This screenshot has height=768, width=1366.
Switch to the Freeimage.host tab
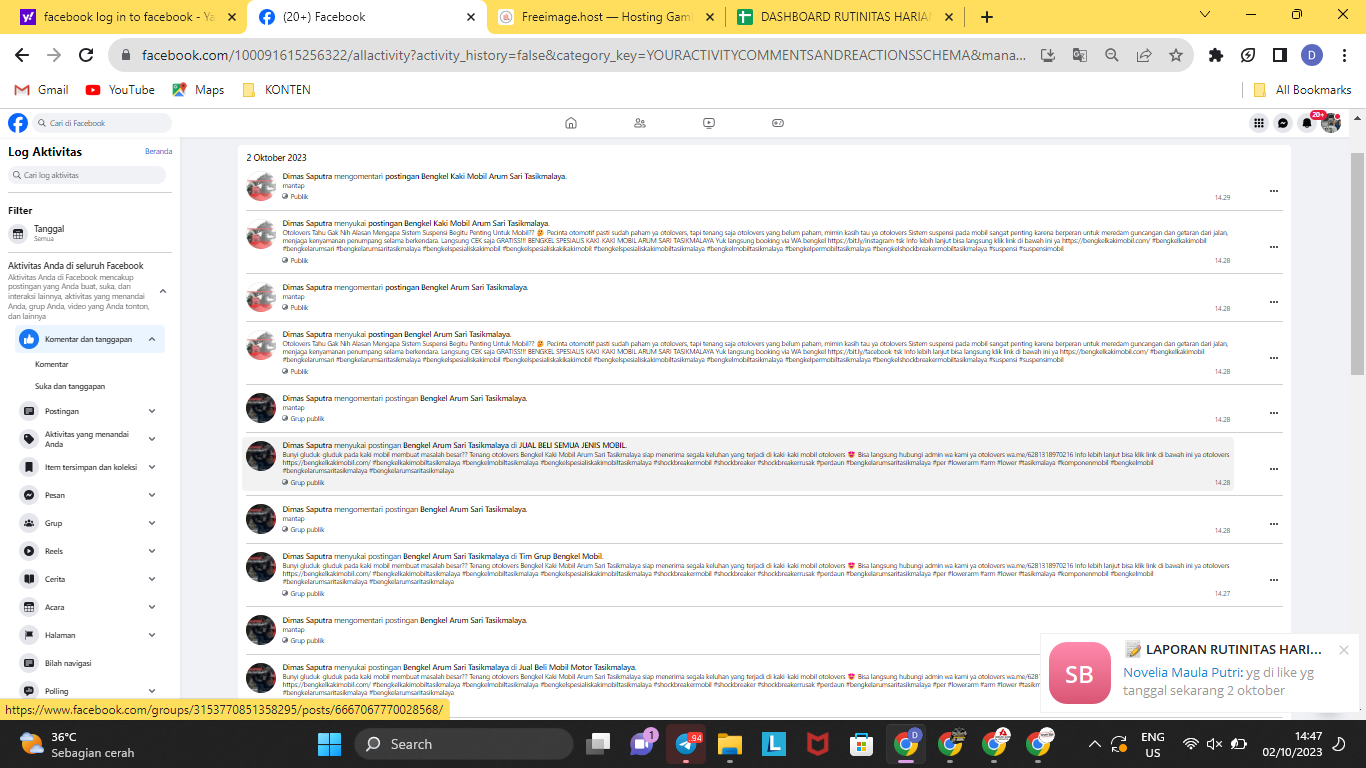(607, 17)
